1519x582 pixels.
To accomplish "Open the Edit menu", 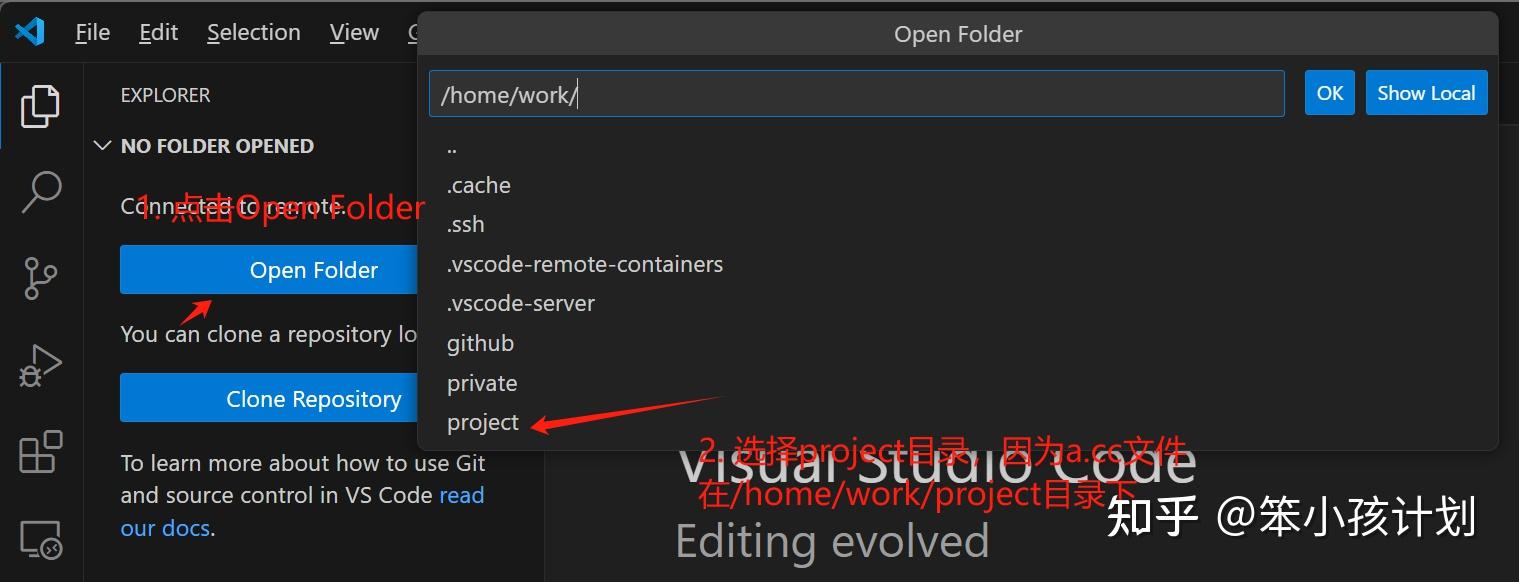I will point(158,31).
